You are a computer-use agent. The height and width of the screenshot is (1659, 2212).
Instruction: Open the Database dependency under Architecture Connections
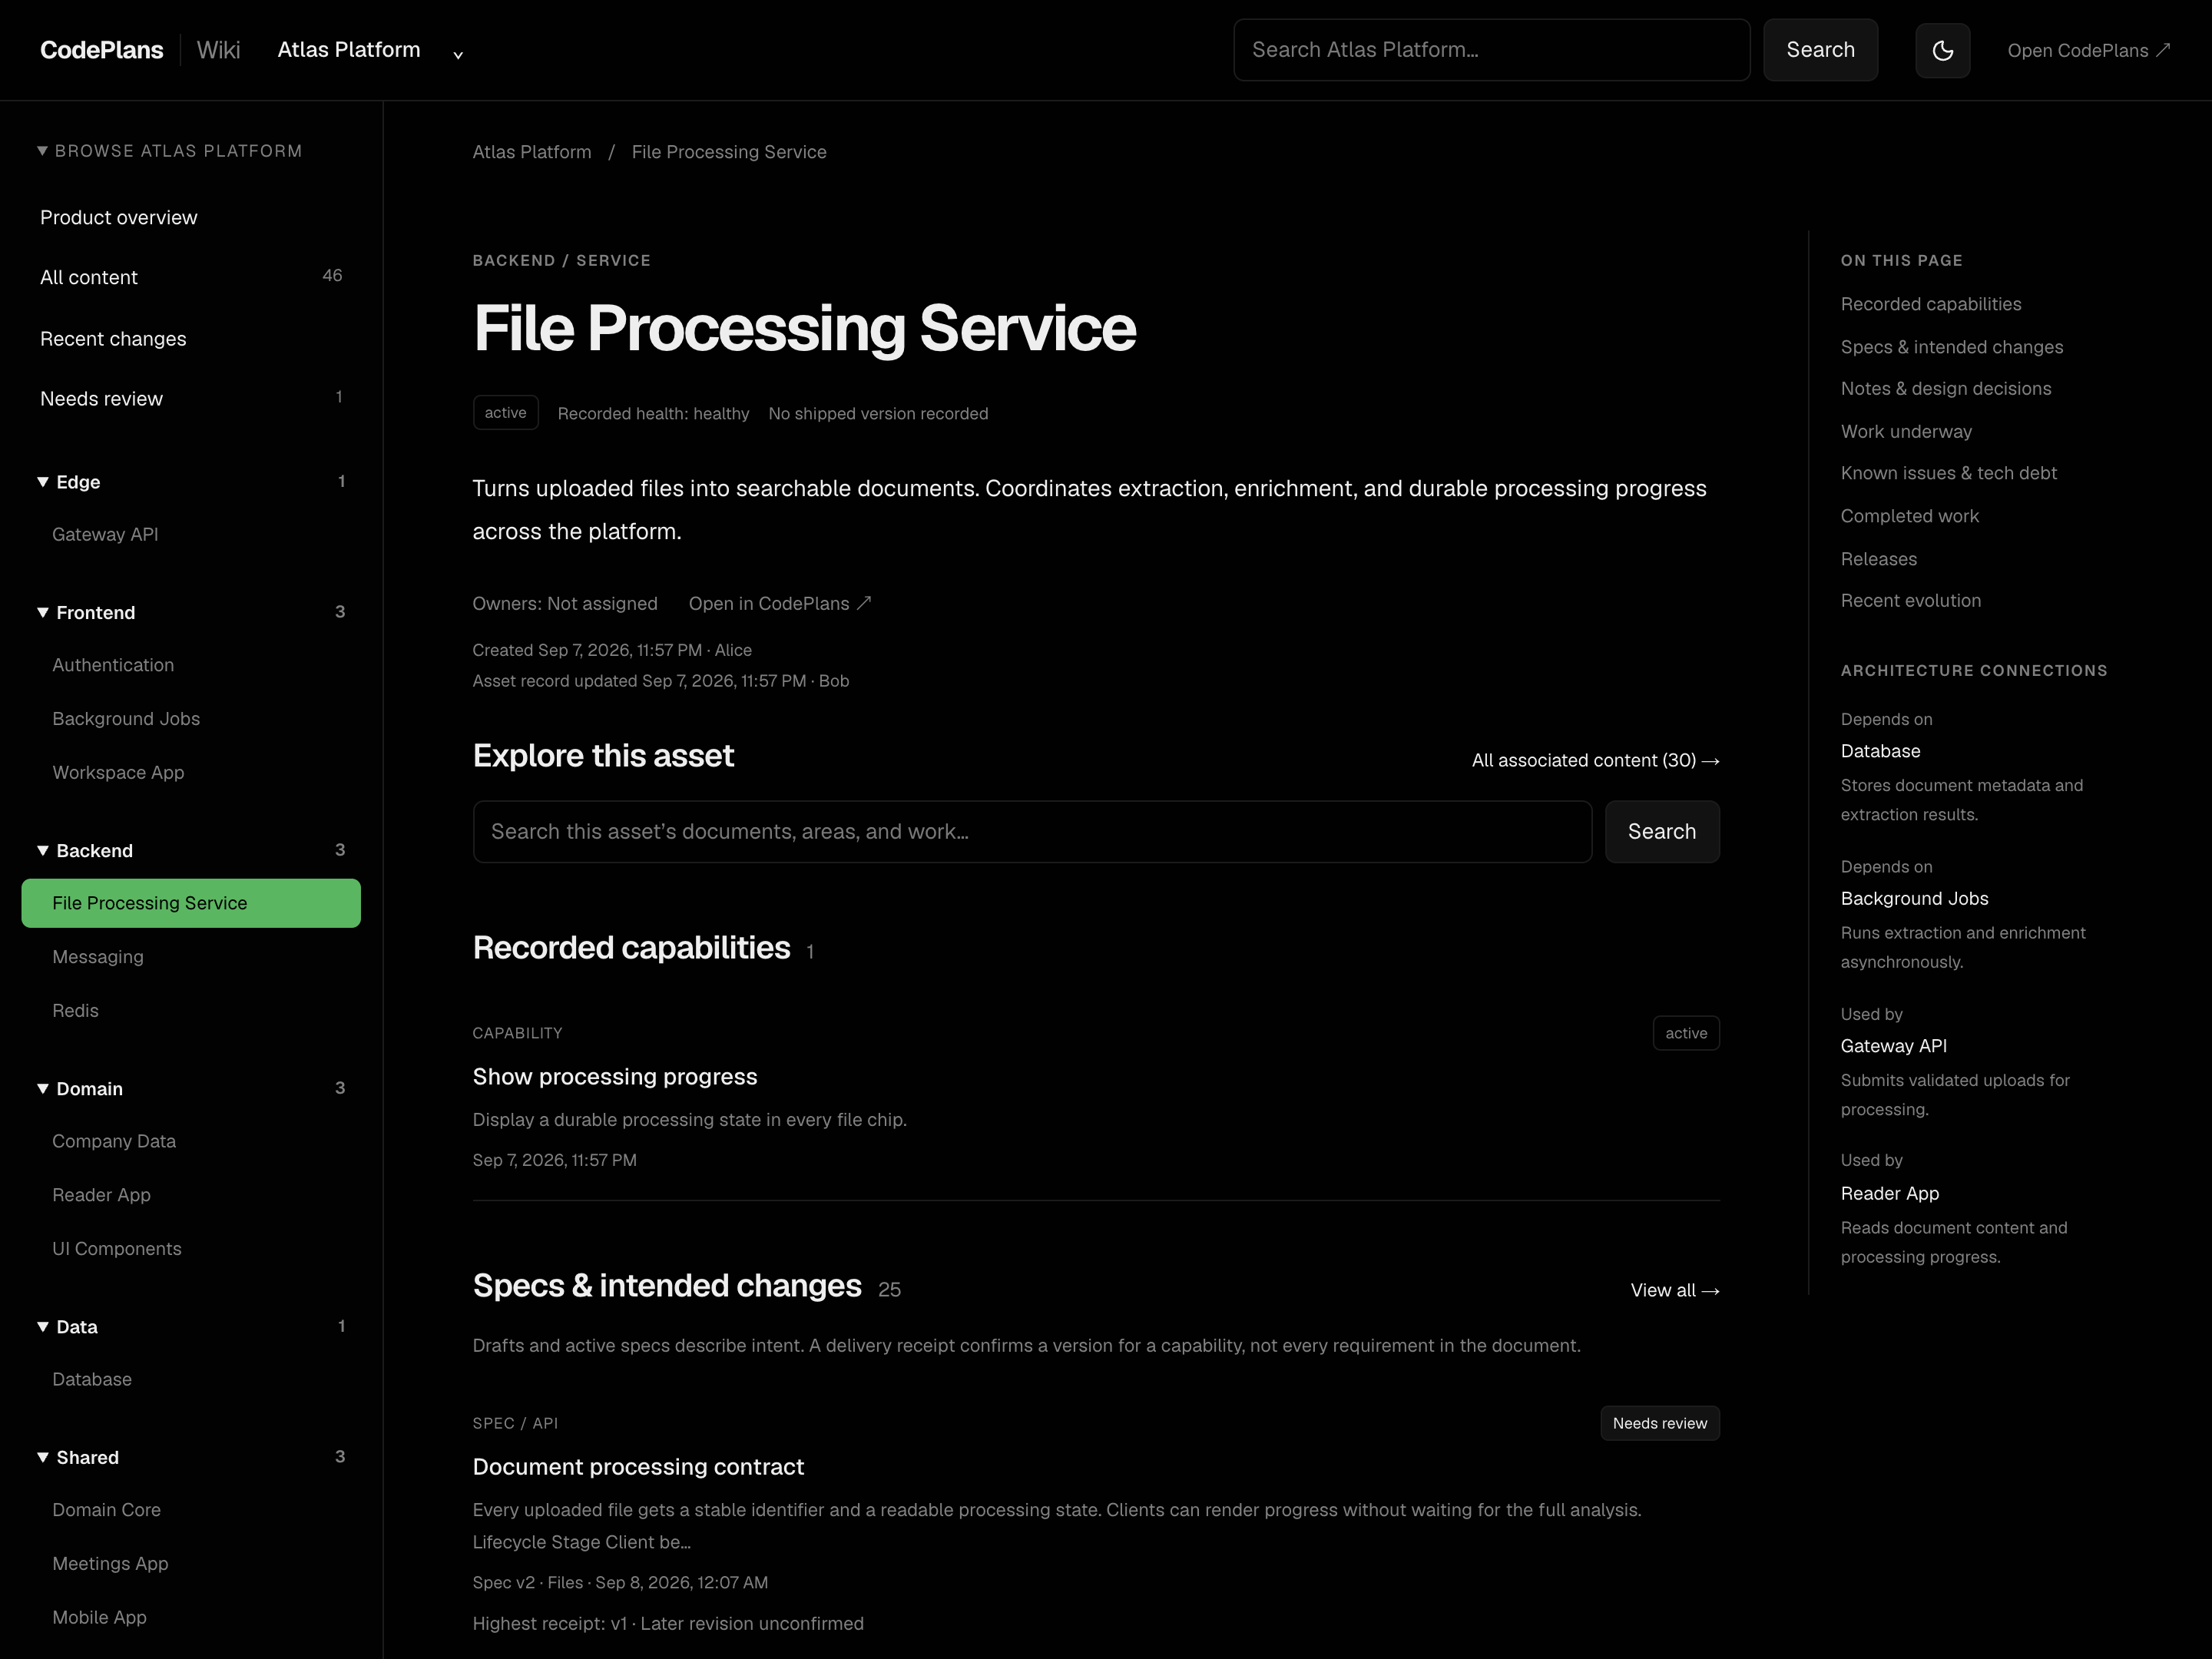click(1880, 751)
